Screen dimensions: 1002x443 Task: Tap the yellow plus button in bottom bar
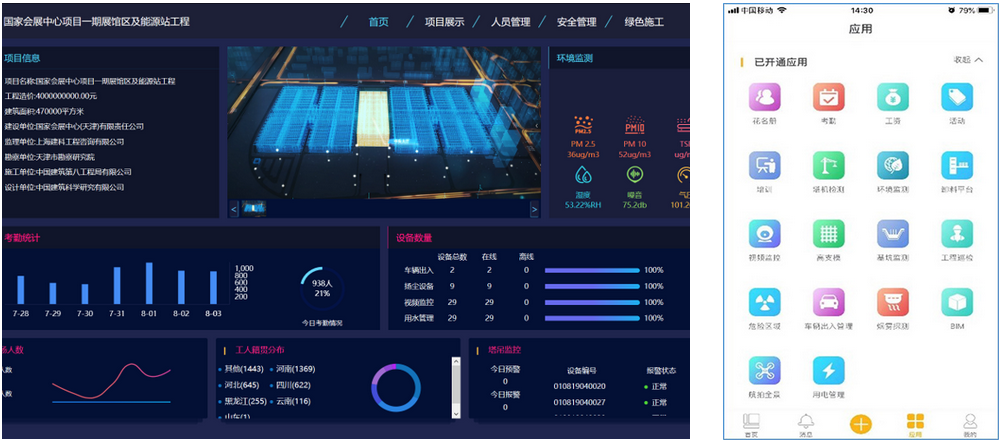point(861,424)
